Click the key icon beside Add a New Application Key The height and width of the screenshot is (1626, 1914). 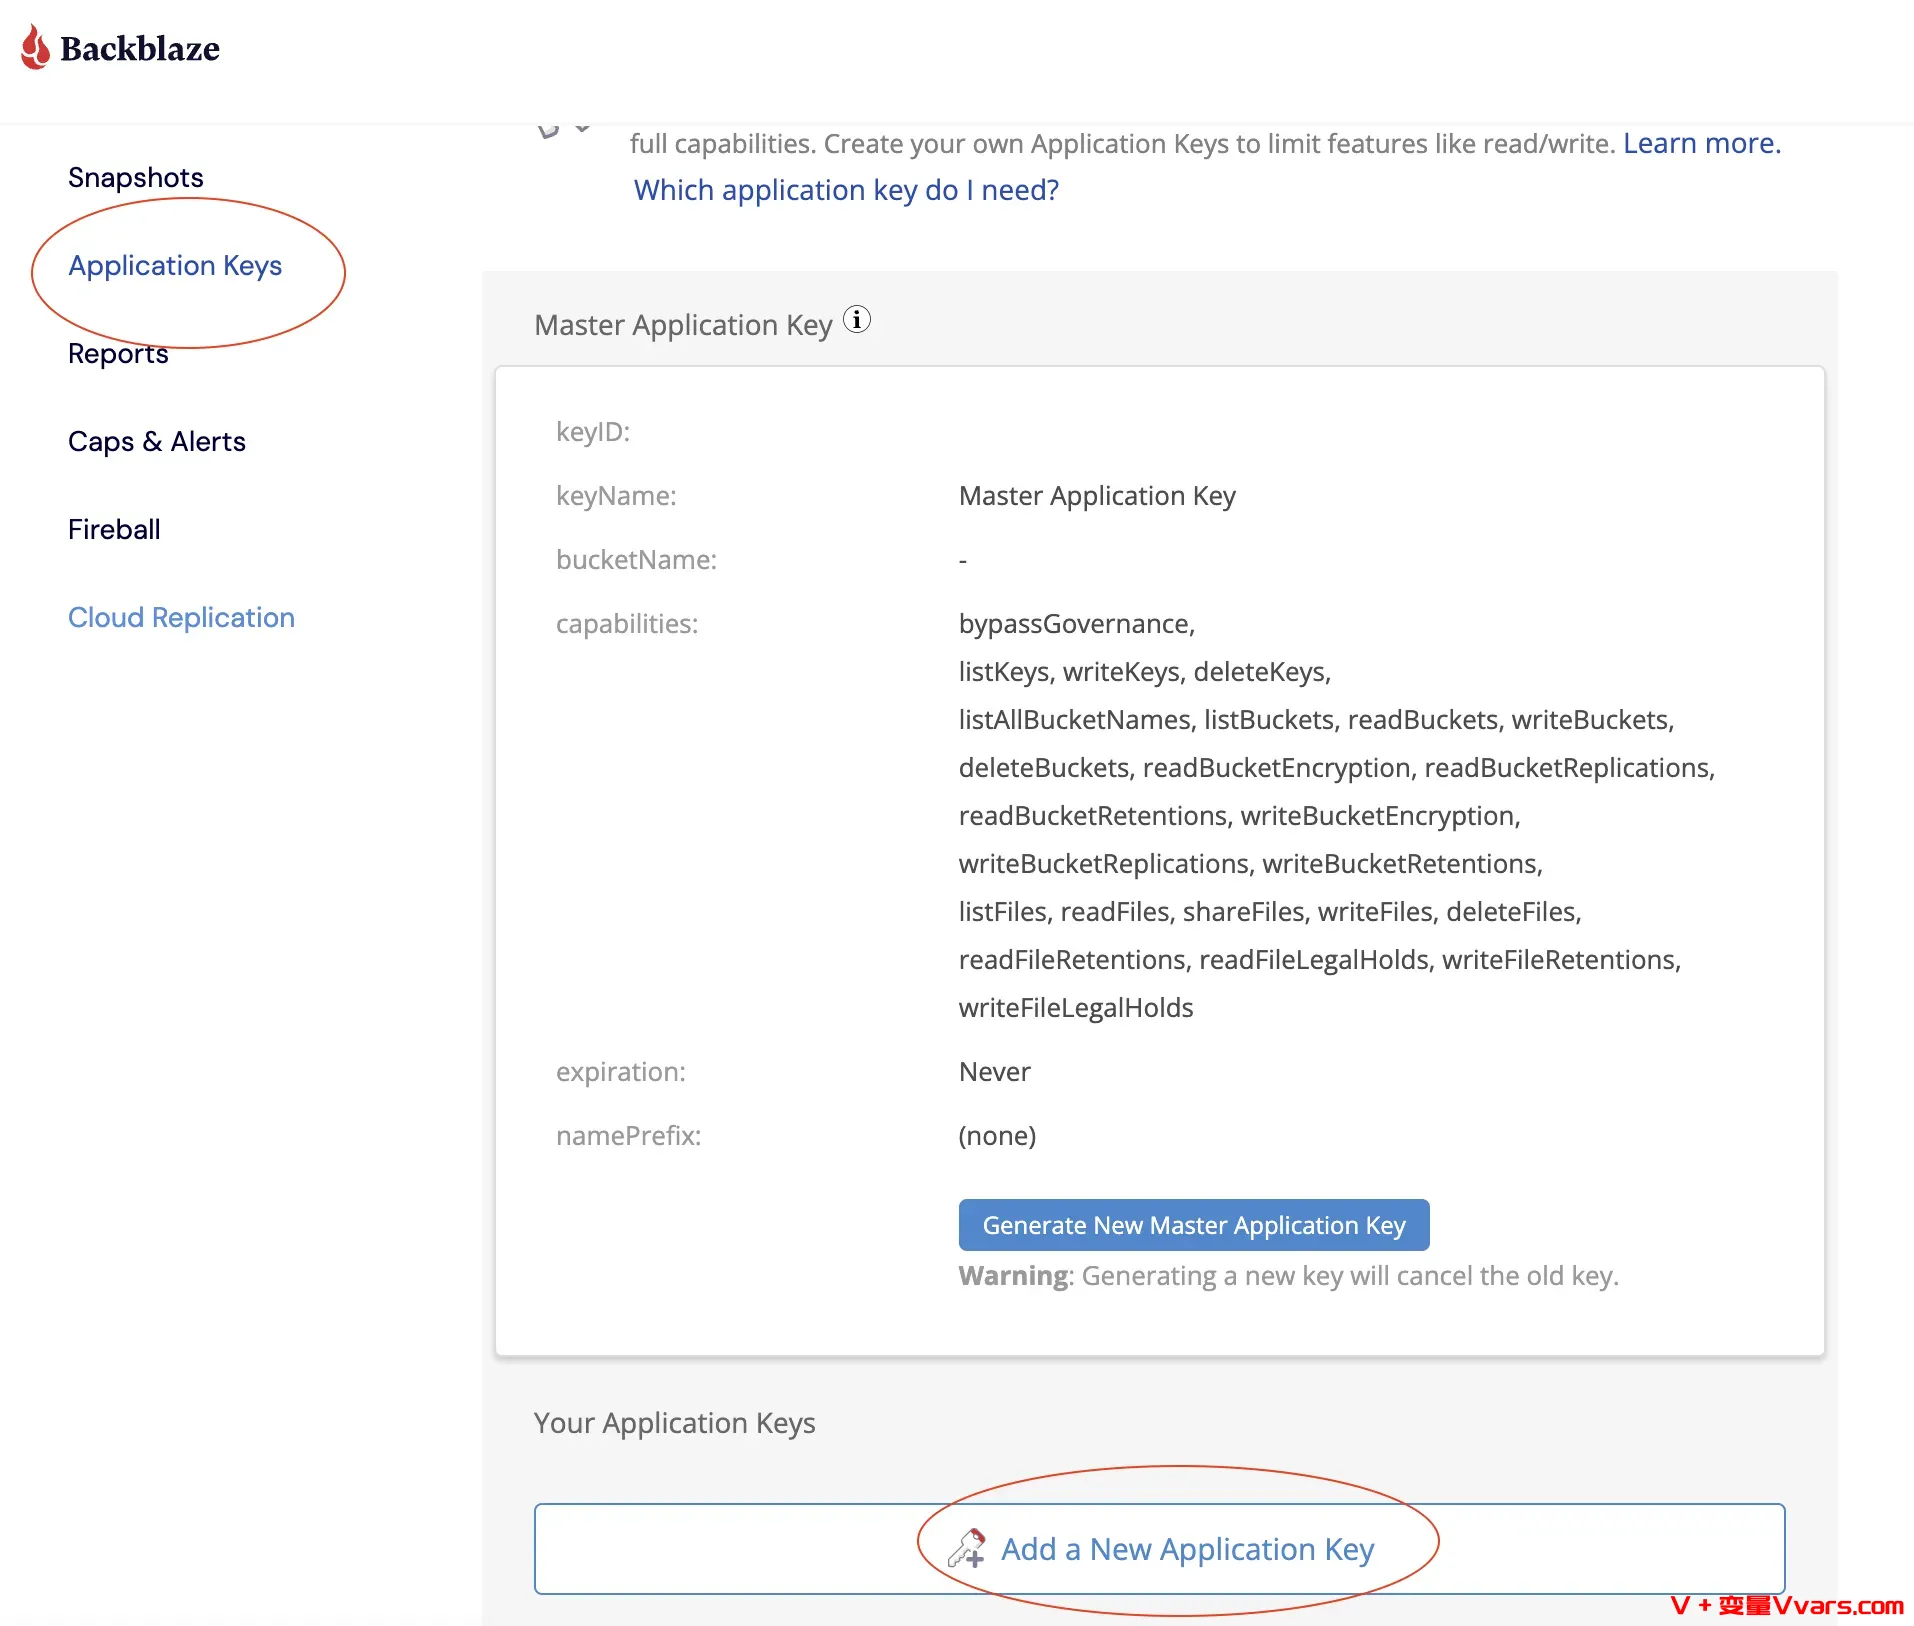(x=967, y=1548)
